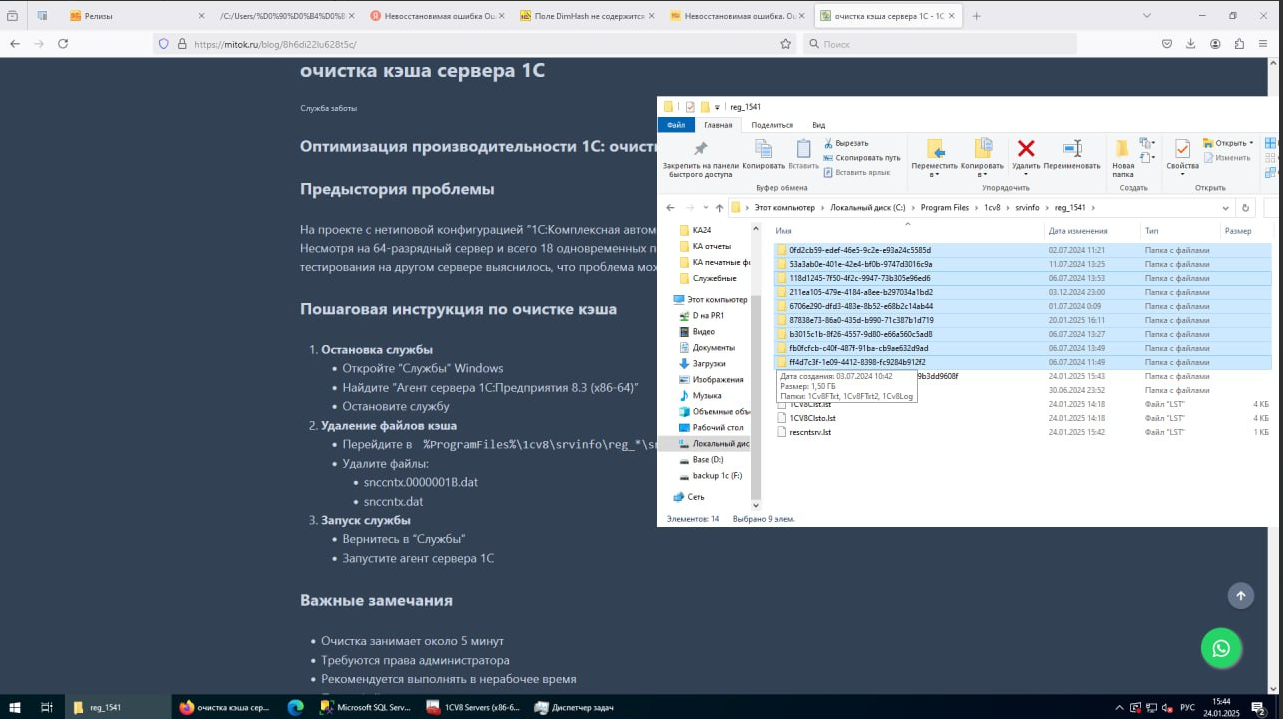This screenshot has width=1283, height=719.
Task: Open the address bar history dropdown
Action: pos(1226,208)
